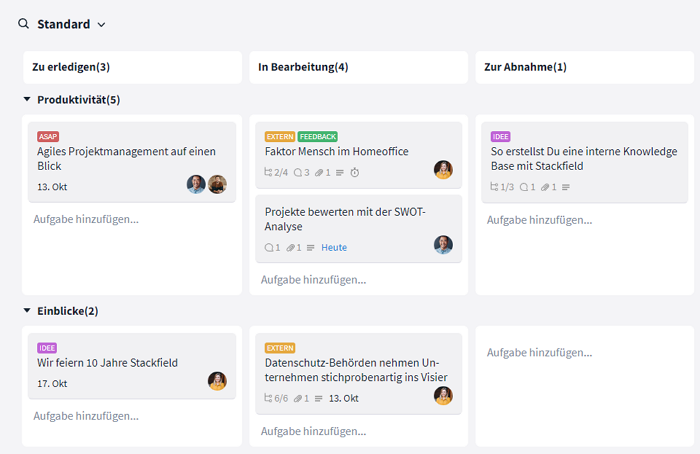Click comment icon on SWOT-Analyse card
The image size is (700, 454).
269,248
